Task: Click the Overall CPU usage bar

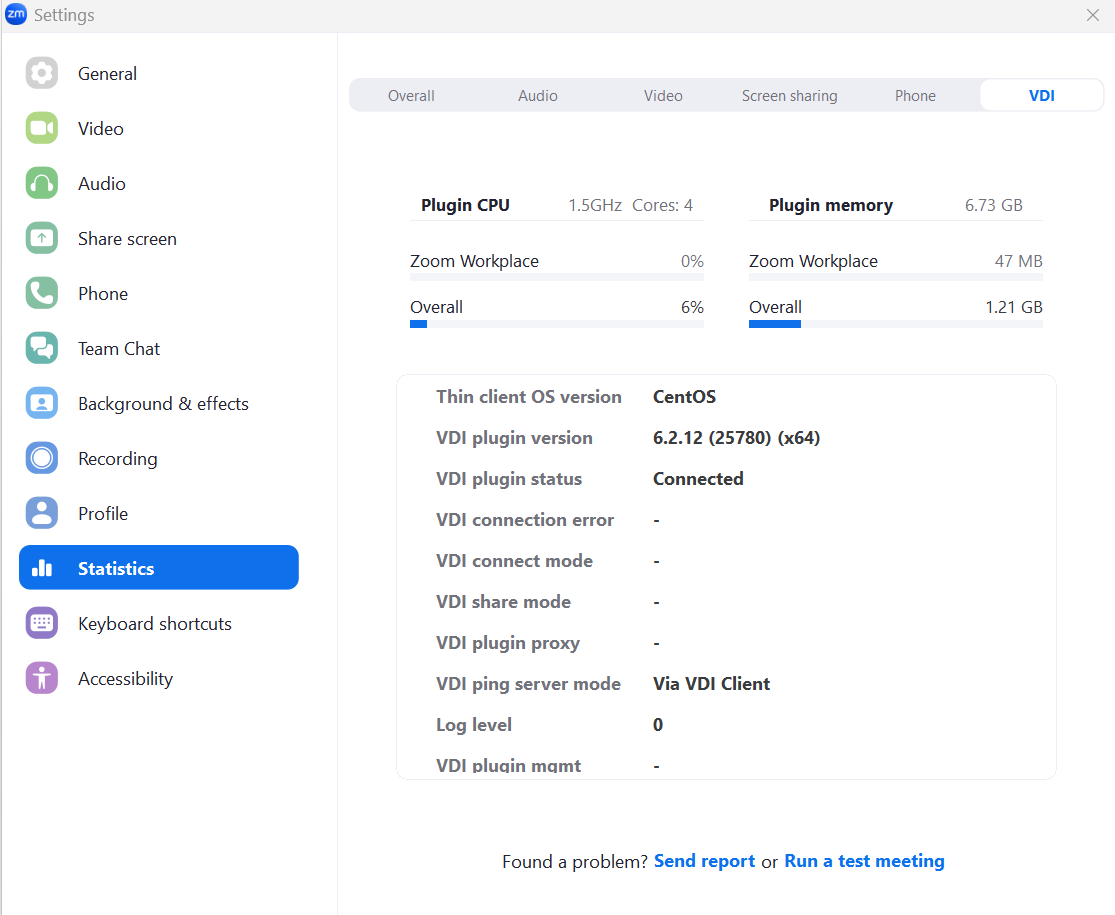Action: click(x=557, y=324)
